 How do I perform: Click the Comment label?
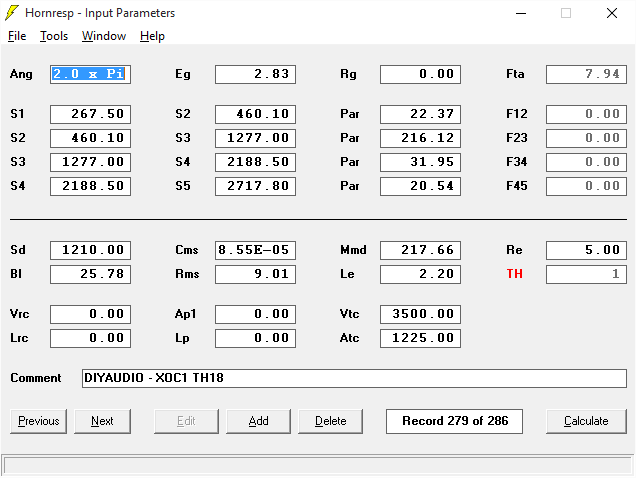coord(36,378)
